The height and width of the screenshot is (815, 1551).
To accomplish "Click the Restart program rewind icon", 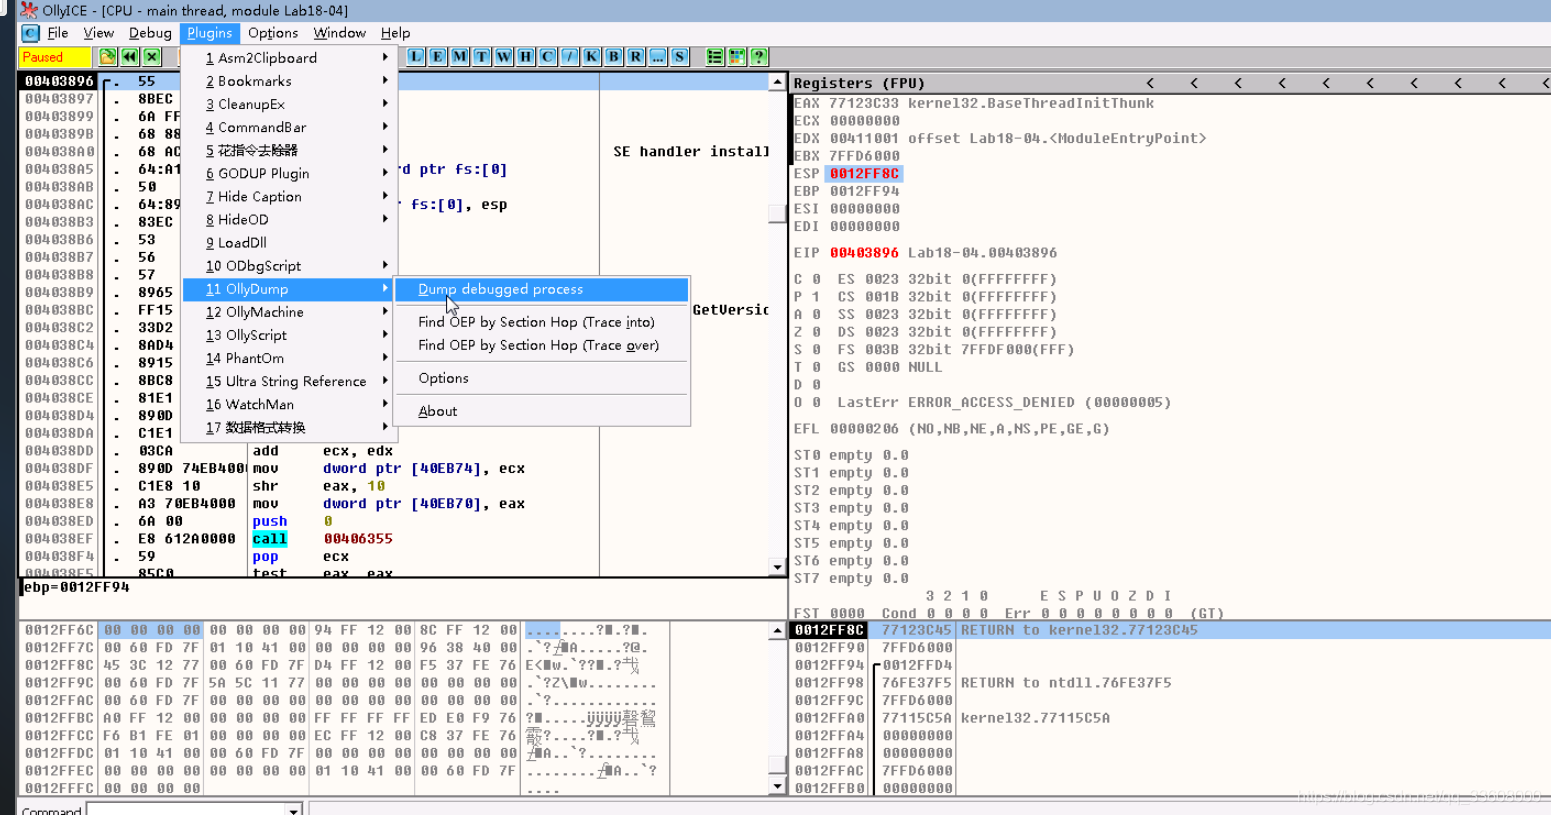I will pyautogui.click(x=130, y=57).
